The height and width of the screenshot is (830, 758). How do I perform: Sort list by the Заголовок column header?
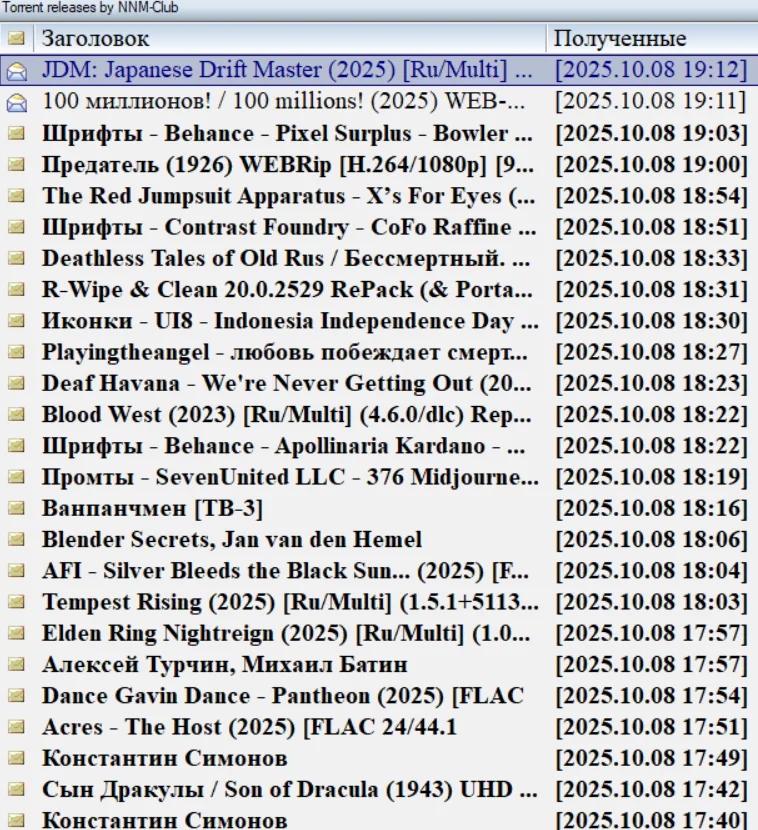click(x=290, y=38)
